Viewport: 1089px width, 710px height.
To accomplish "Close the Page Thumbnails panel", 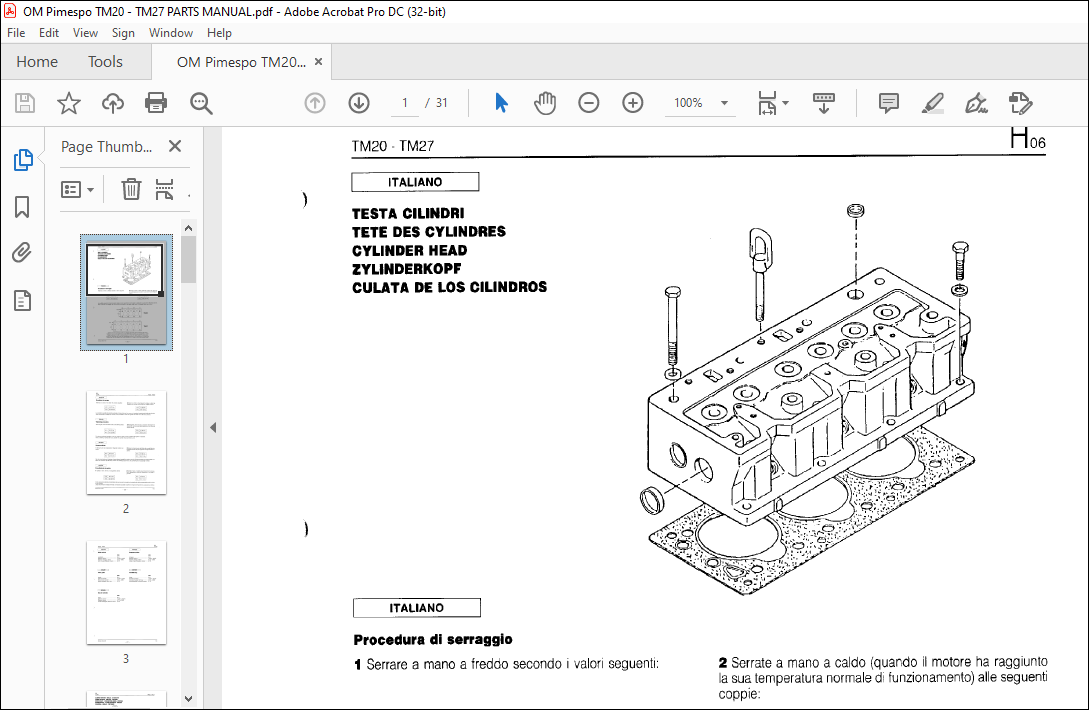I will pos(175,146).
